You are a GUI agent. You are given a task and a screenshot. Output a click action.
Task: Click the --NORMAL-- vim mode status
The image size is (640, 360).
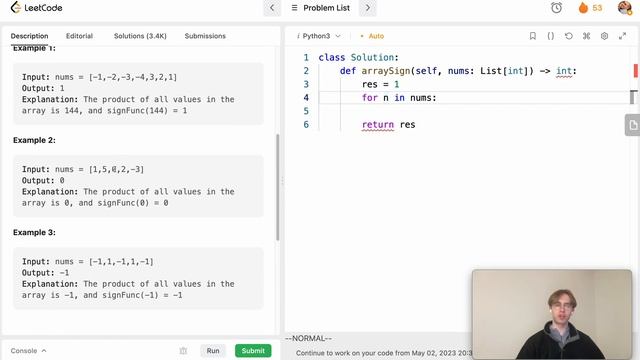click(x=308, y=338)
